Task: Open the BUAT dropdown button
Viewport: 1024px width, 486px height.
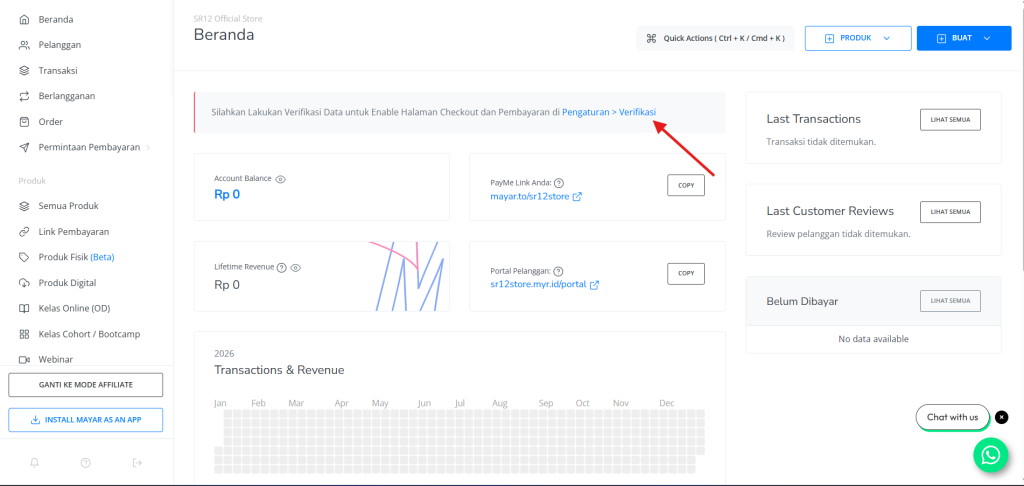Action: (x=963, y=38)
